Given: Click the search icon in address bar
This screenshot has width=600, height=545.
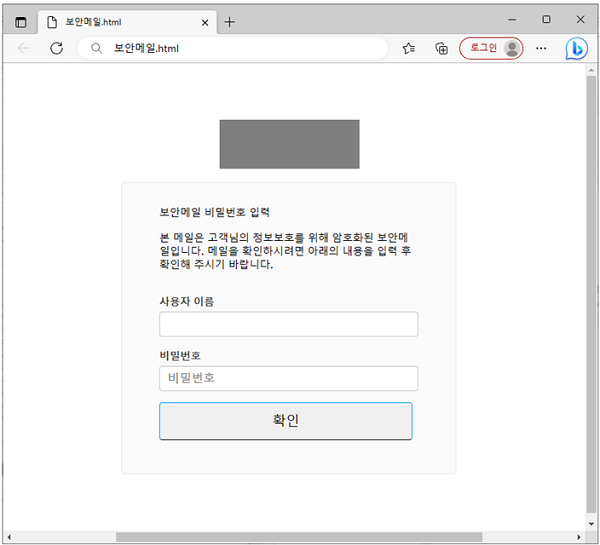Looking at the screenshot, I should (96, 48).
